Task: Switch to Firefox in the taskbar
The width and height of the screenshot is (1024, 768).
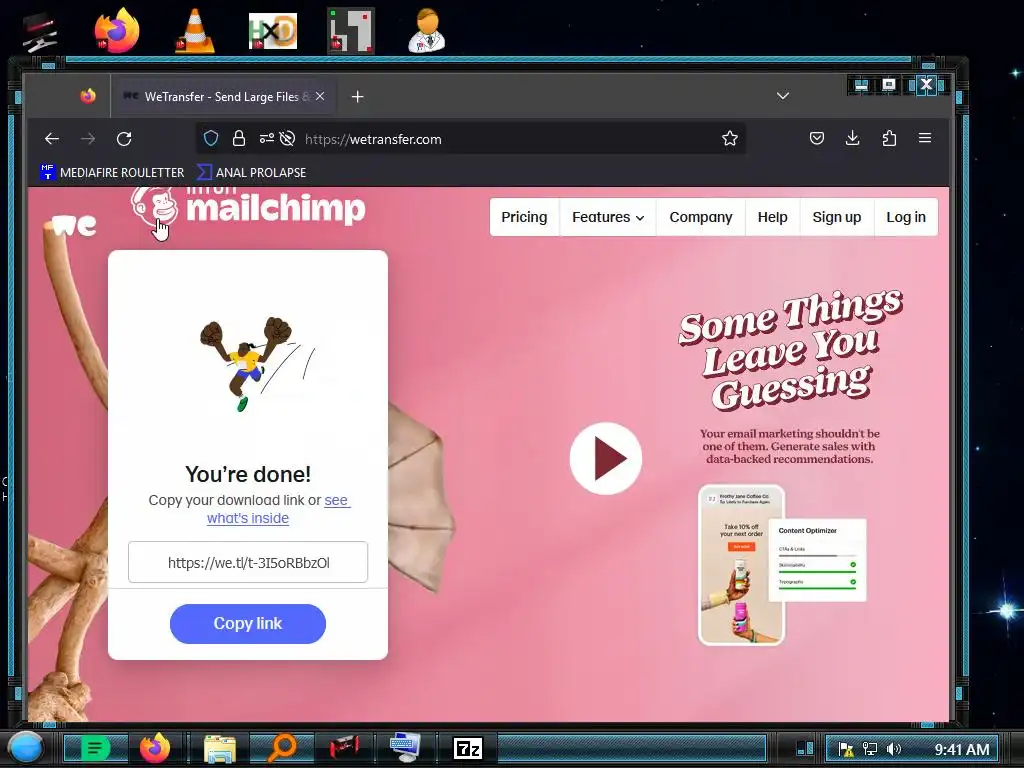Action: (x=155, y=748)
